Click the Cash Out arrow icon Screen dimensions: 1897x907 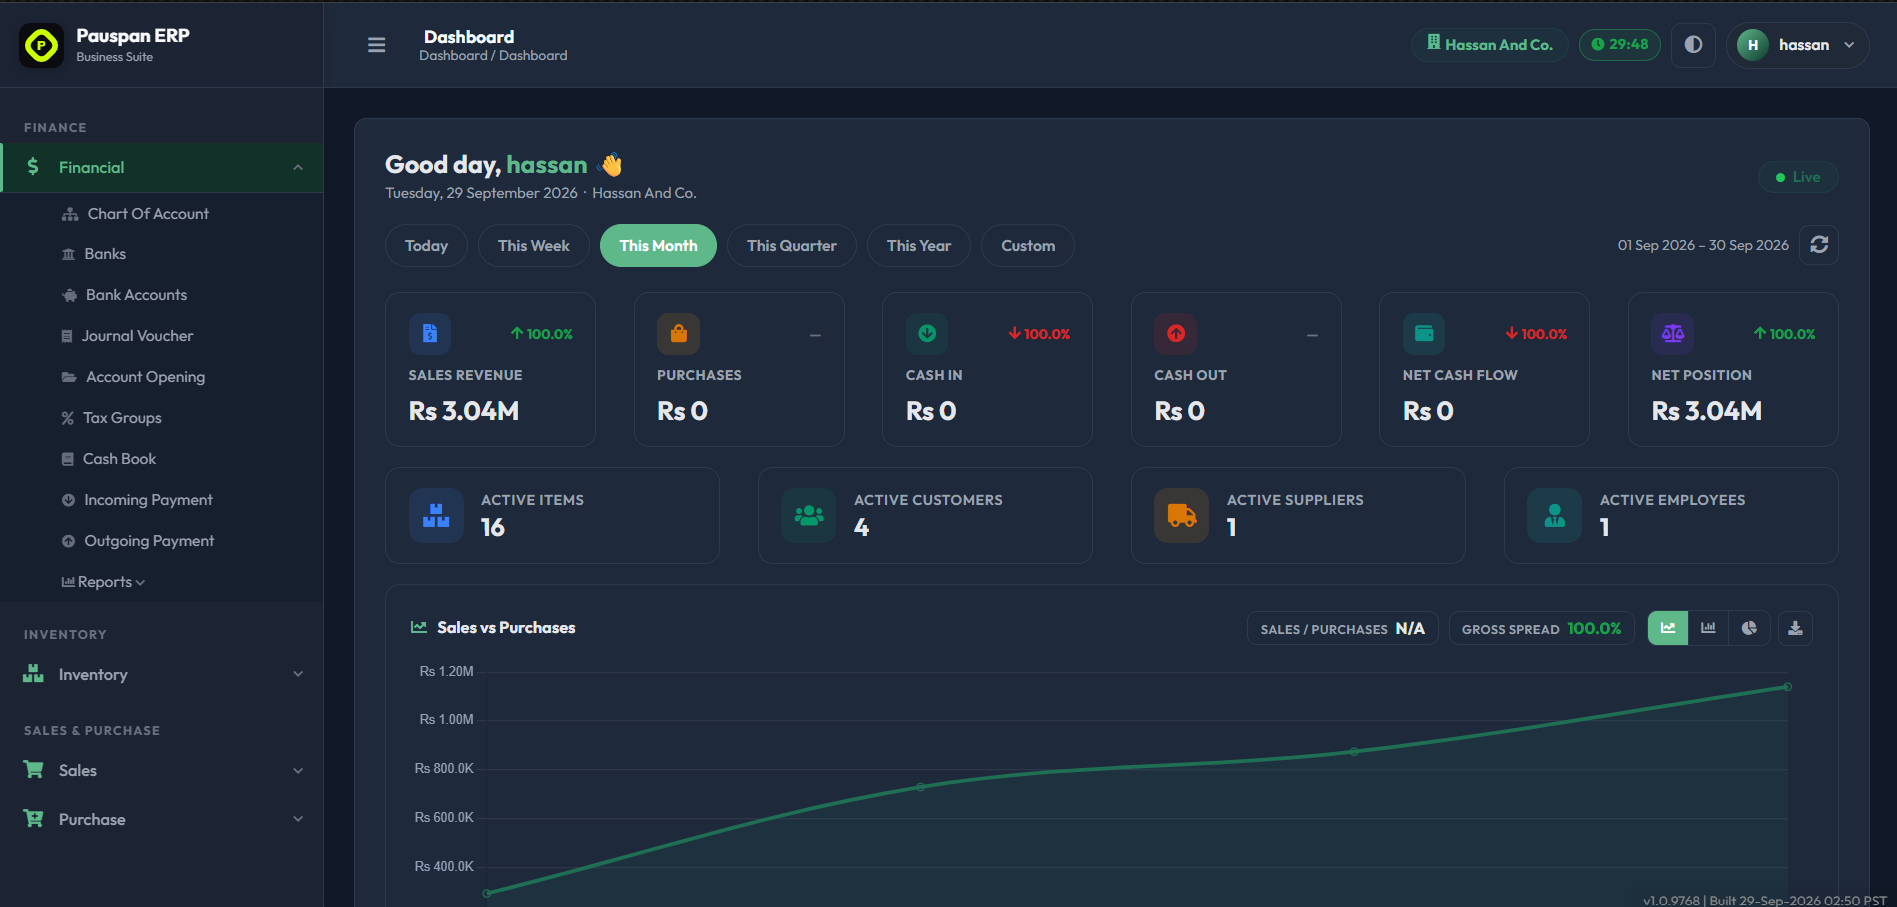[1176, 334]
